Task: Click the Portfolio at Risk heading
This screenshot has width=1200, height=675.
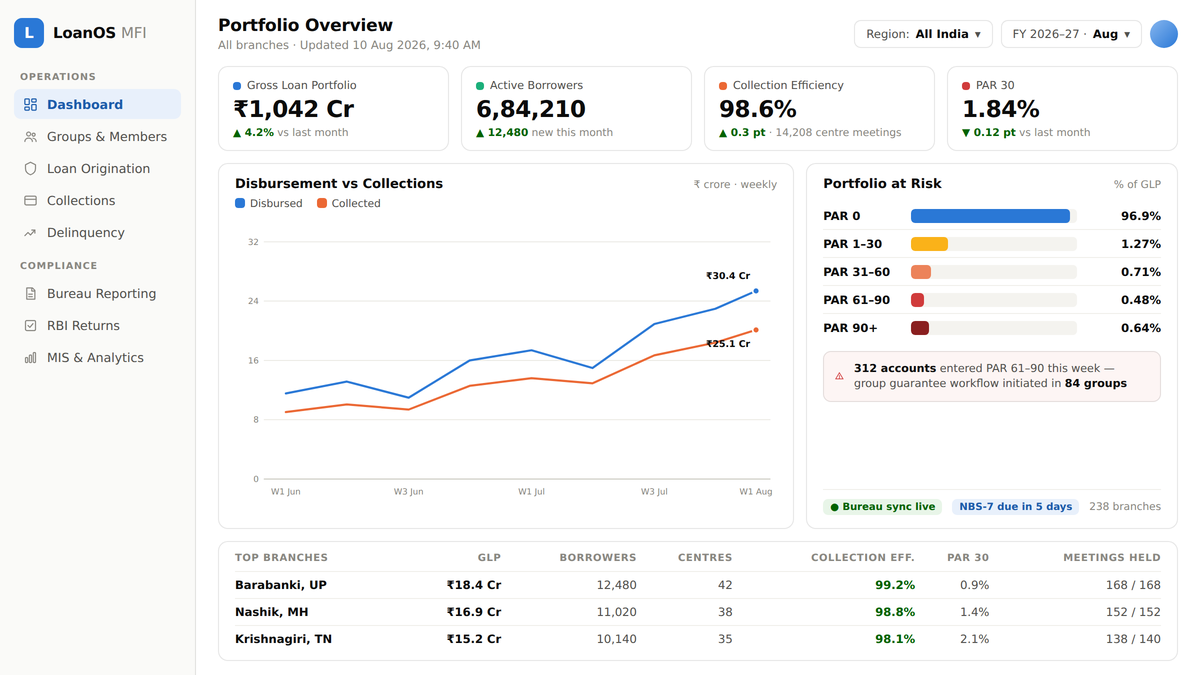Action: pyautogui.click(x=882, y=184)
